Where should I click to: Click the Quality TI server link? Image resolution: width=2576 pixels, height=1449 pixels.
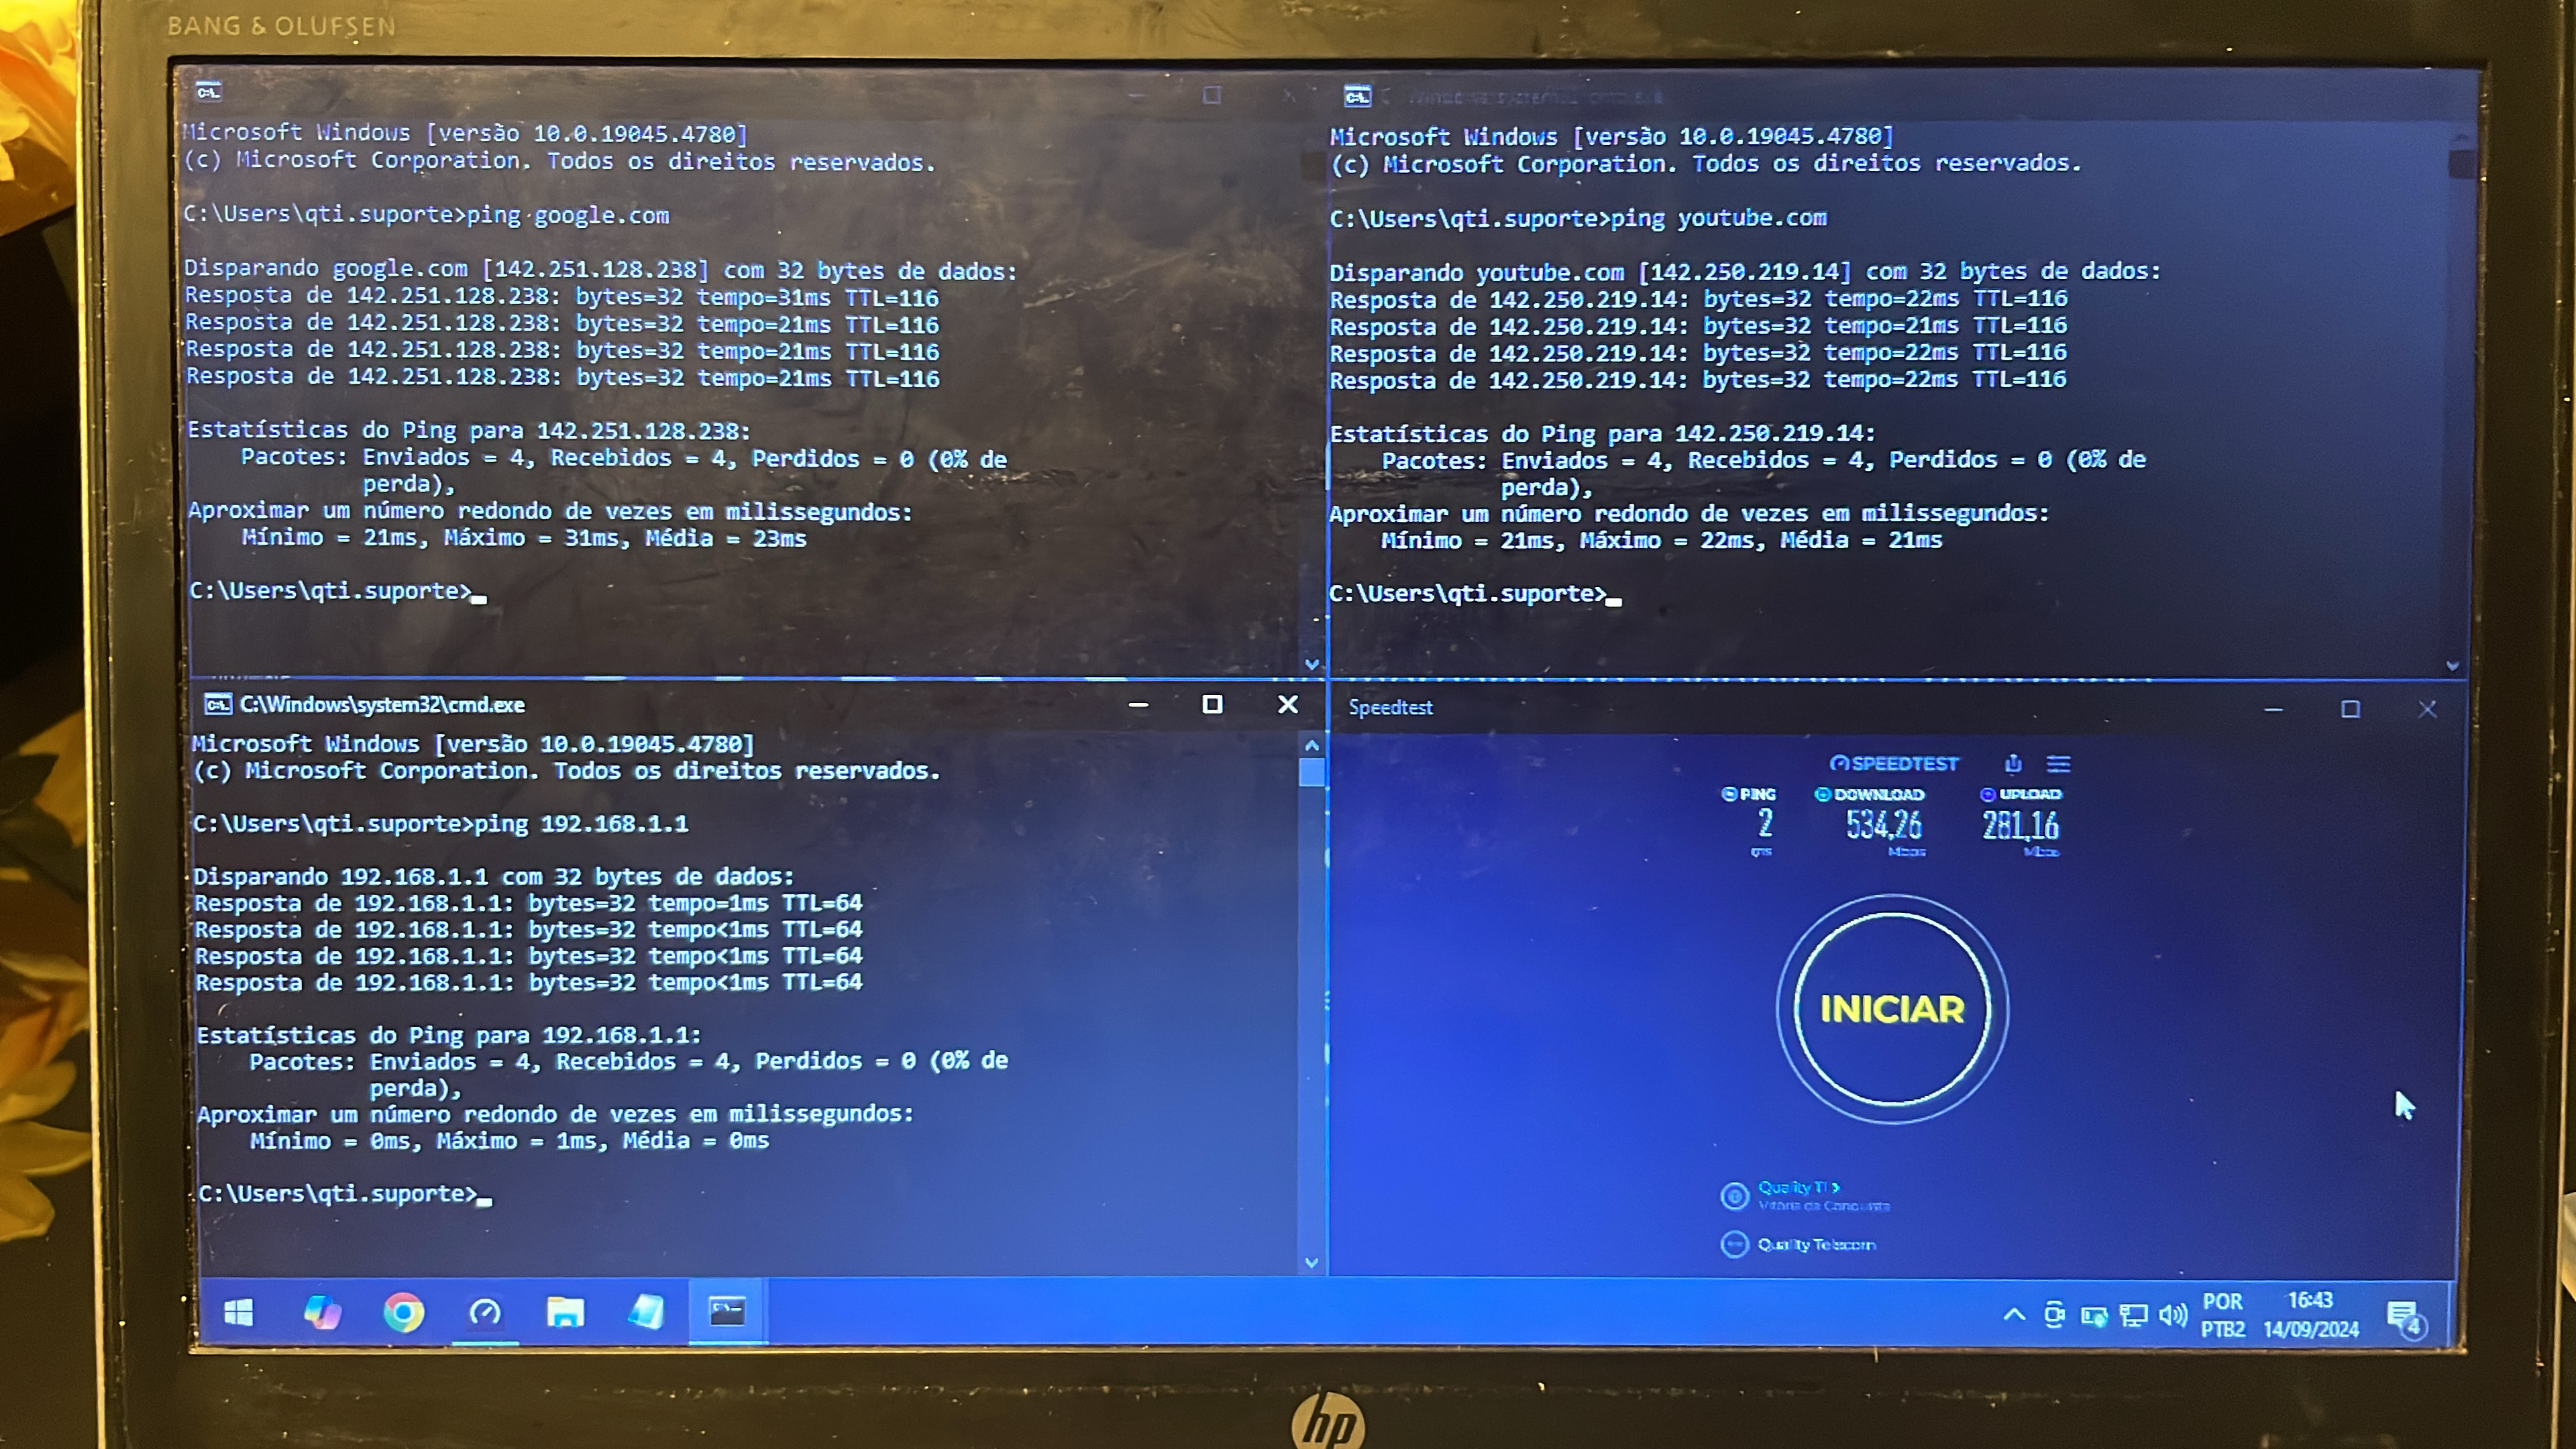pos(1797,1188)
